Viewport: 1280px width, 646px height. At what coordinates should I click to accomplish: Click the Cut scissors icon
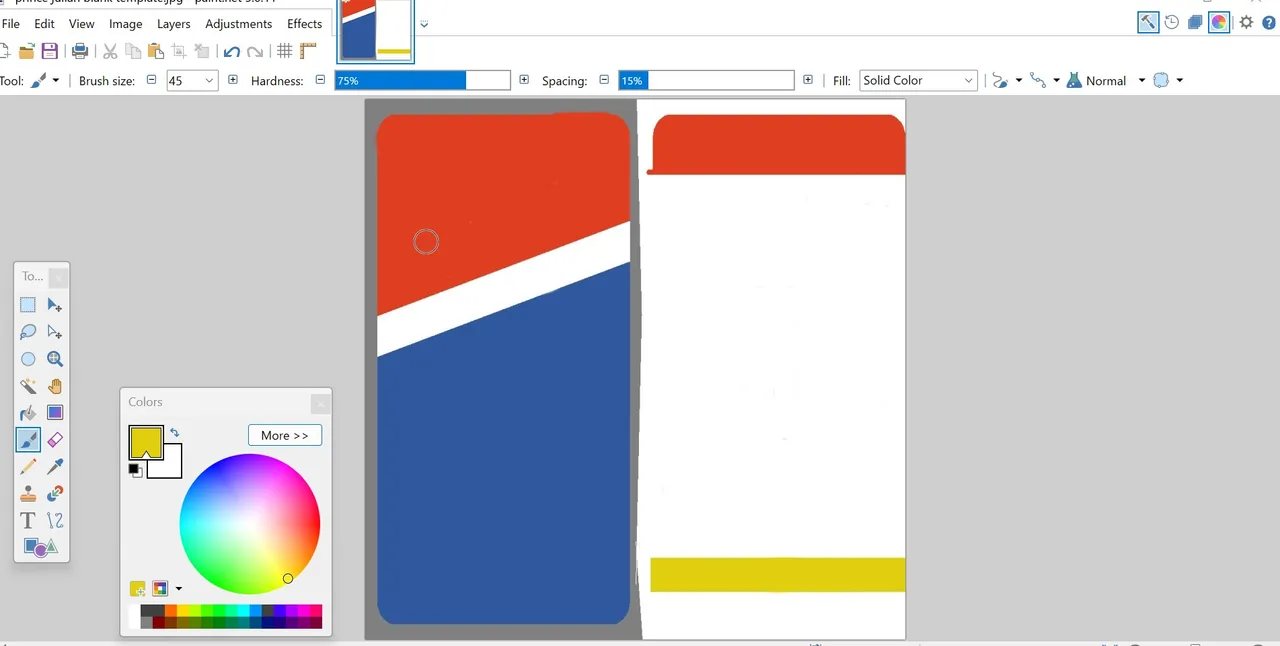coord(110,51)
